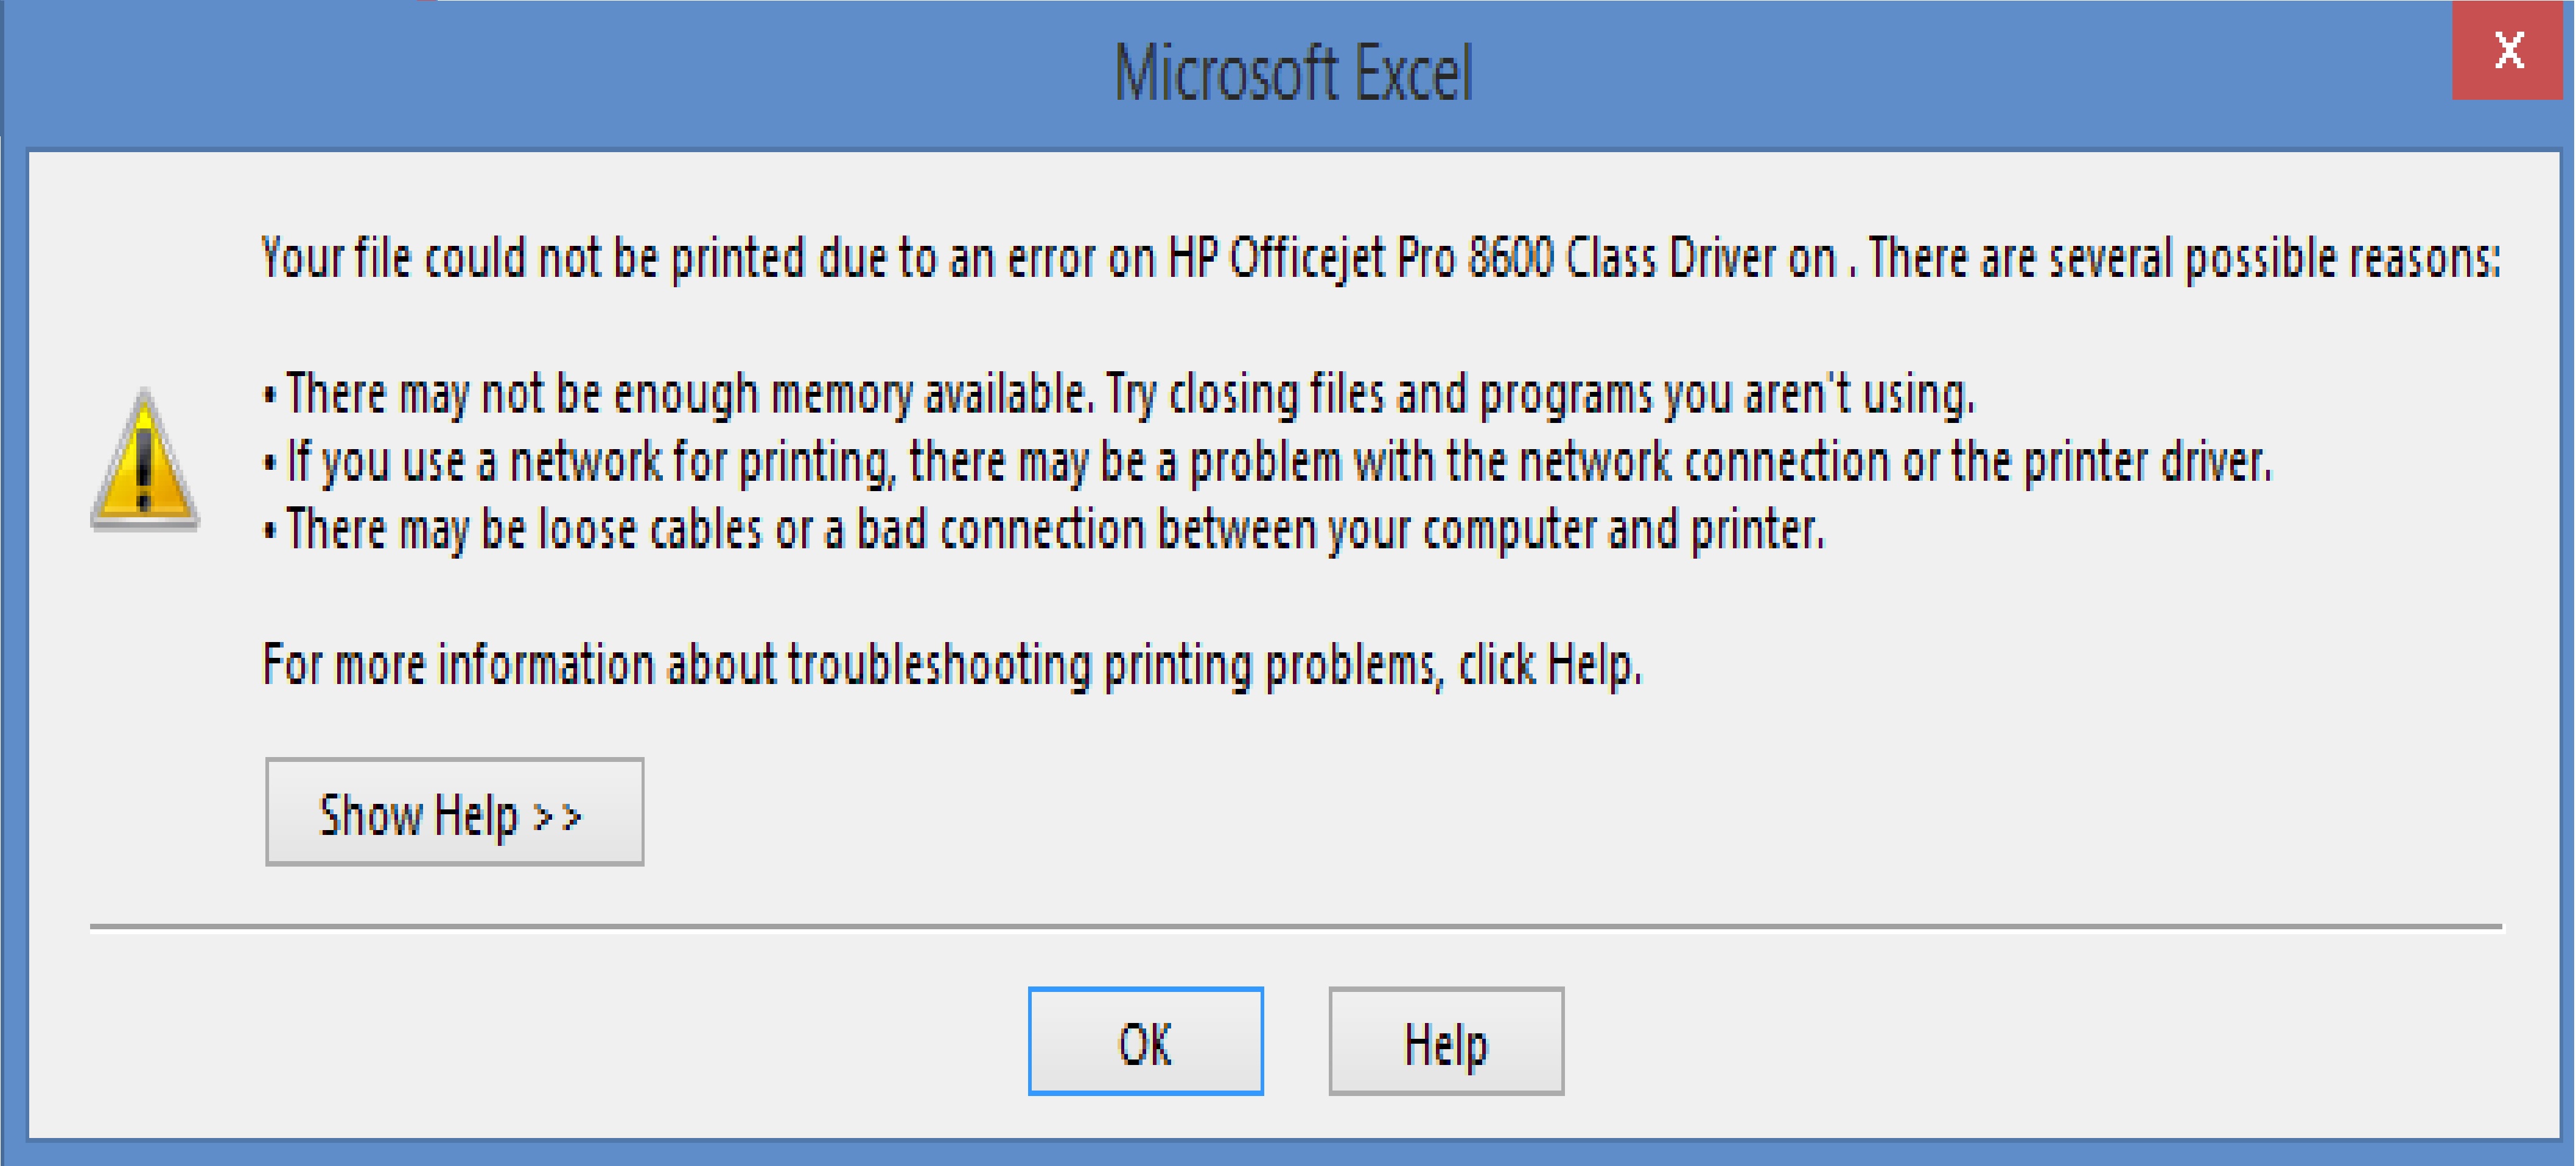Click the words "click Help." ending the last sentence
2576x1166 pixels.
pyautogui.click(x=1549, y=665)
